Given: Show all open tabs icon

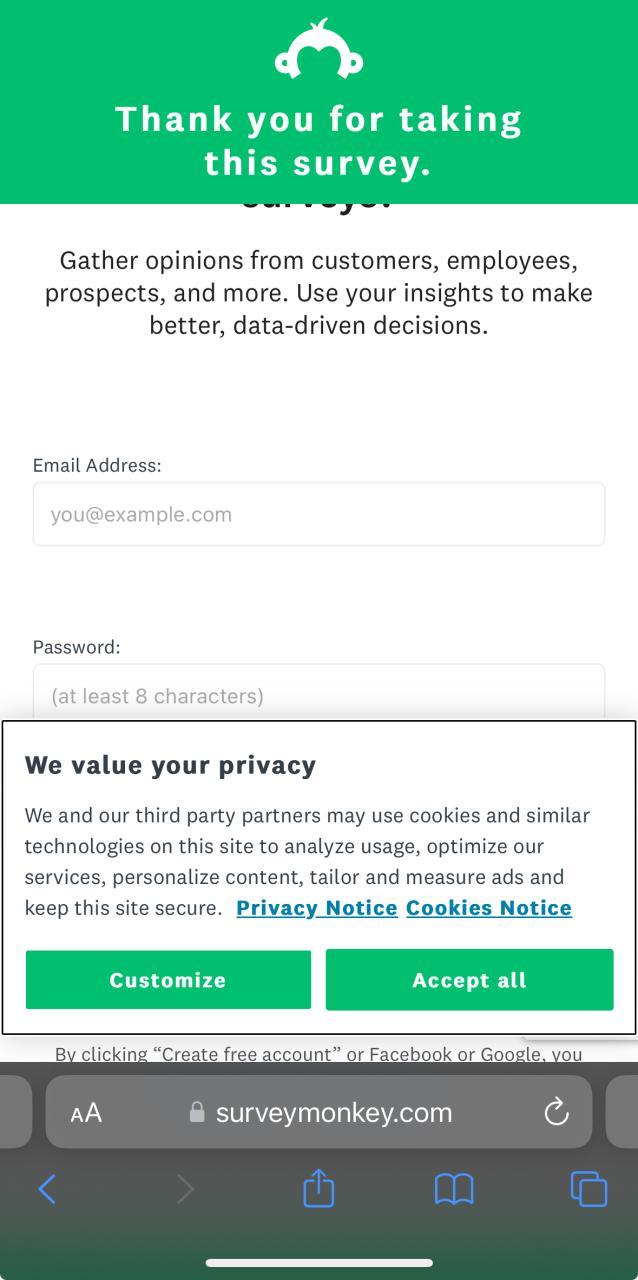Looking at the screenshot, I should click(588, 1189).
